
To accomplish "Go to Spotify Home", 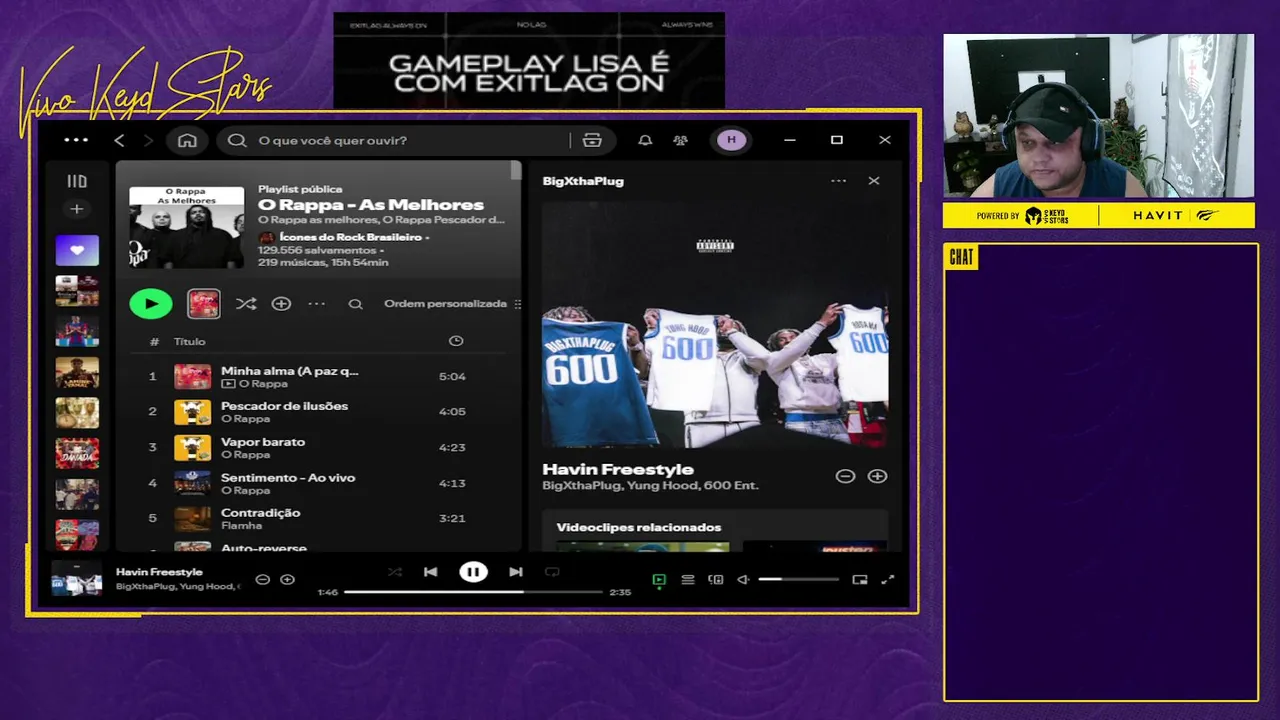I will [x=187, y=140].
